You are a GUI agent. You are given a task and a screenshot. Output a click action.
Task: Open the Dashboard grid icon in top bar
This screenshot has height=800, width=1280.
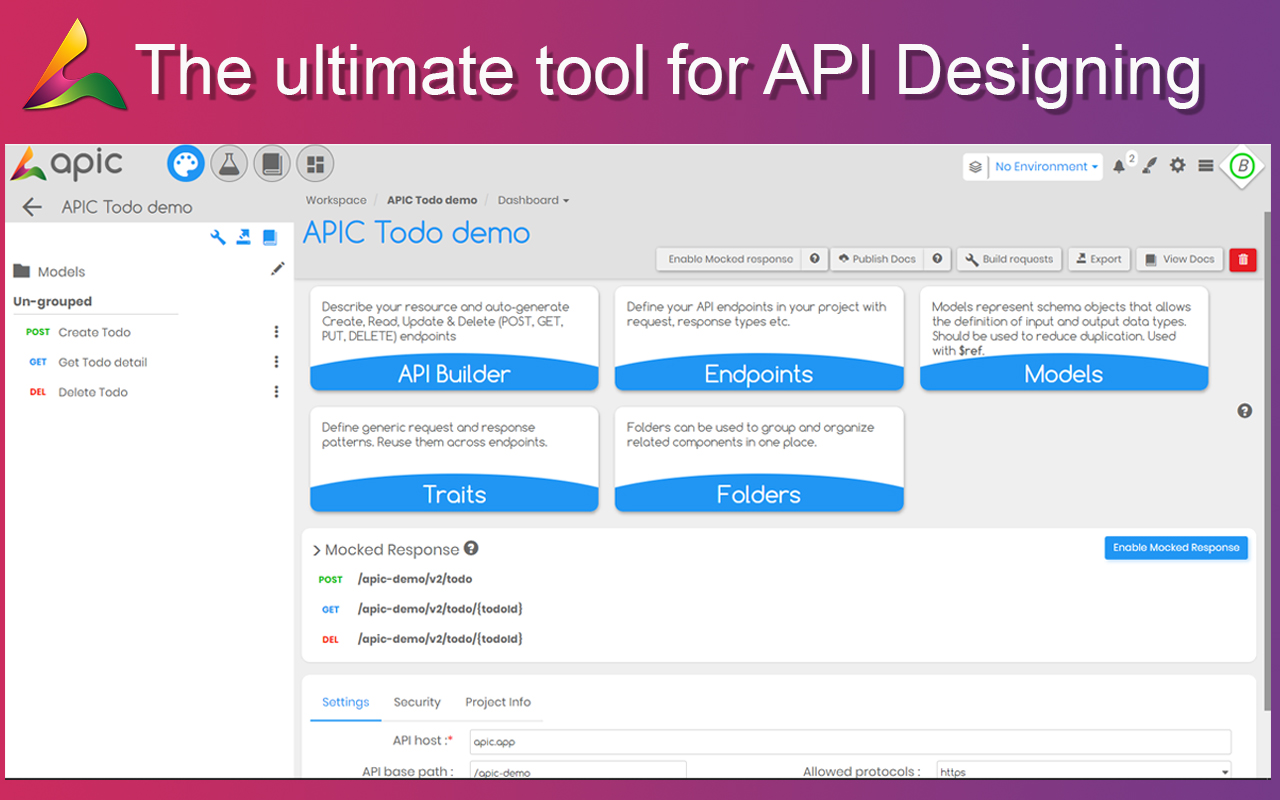click(315, 163)
